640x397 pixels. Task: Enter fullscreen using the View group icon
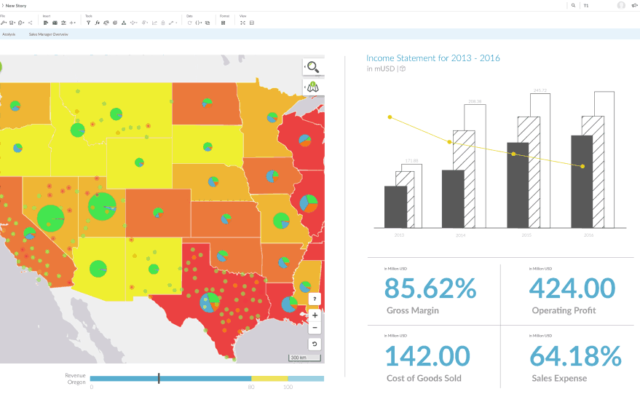click(x=243, y=23)
